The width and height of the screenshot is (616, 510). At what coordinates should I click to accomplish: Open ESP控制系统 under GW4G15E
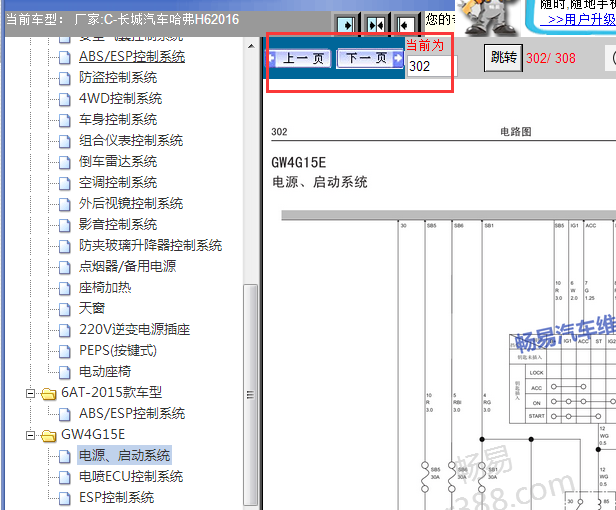117,498
